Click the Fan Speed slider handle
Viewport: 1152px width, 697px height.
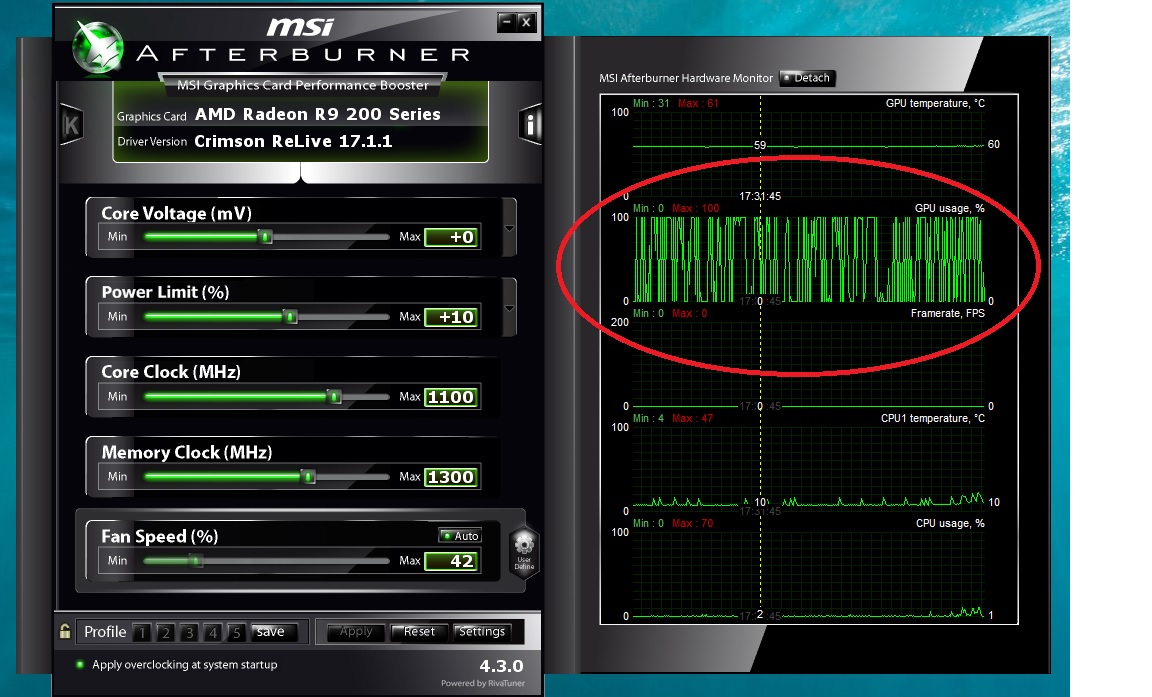point(196,560)
